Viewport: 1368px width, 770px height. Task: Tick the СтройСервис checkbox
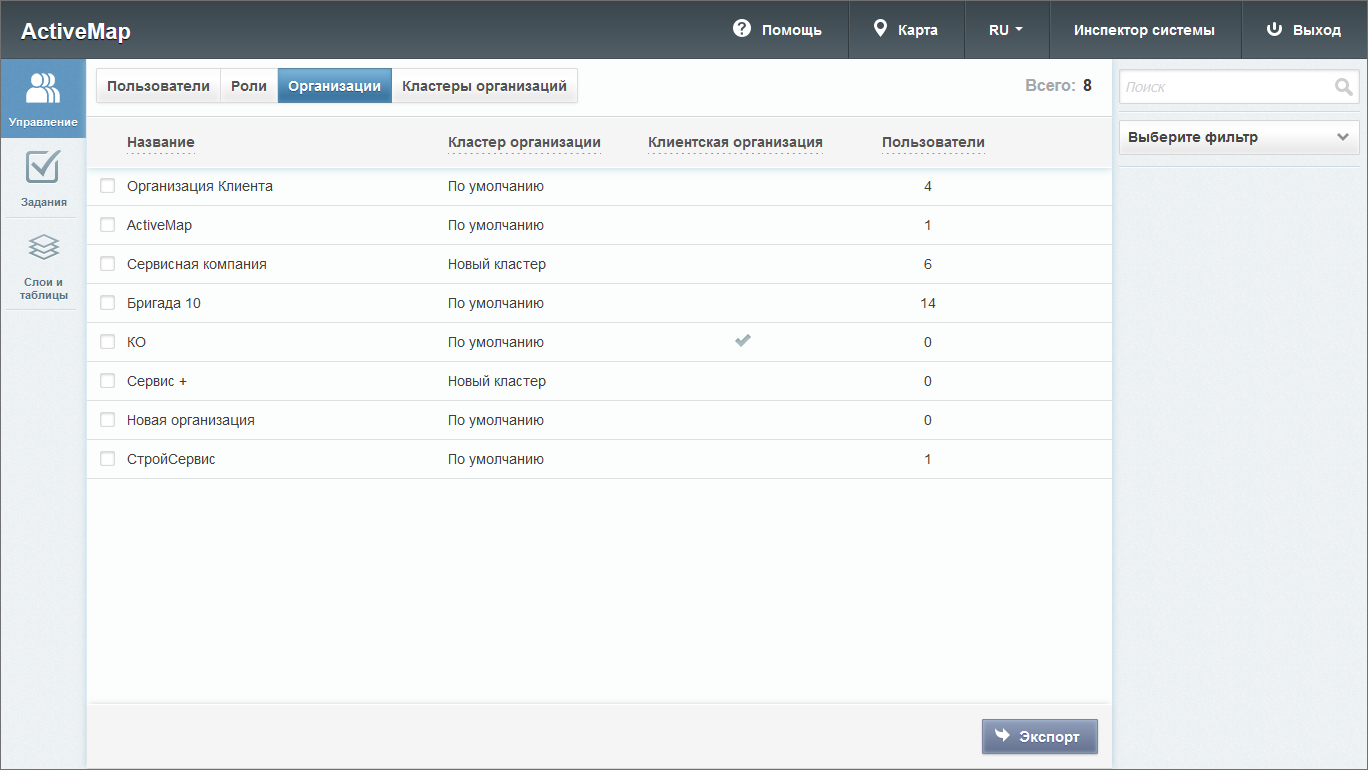108,459
